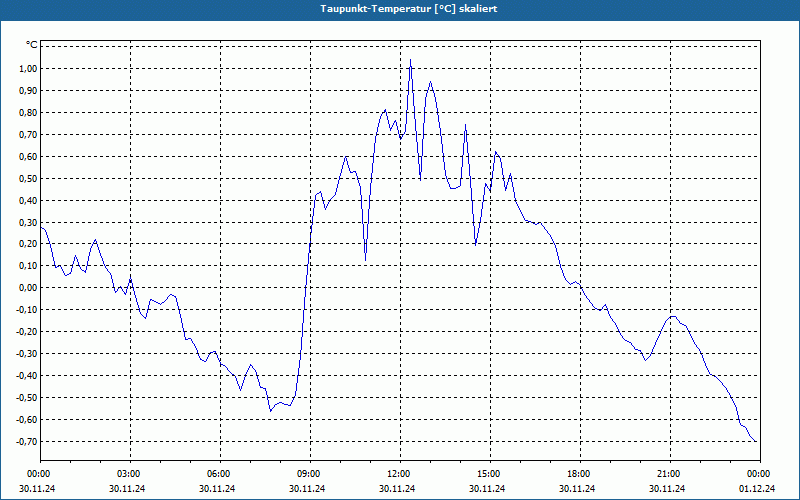Click the y-axis value -0,30
This screenshot has height=500, width=800.
coord(27,353)
